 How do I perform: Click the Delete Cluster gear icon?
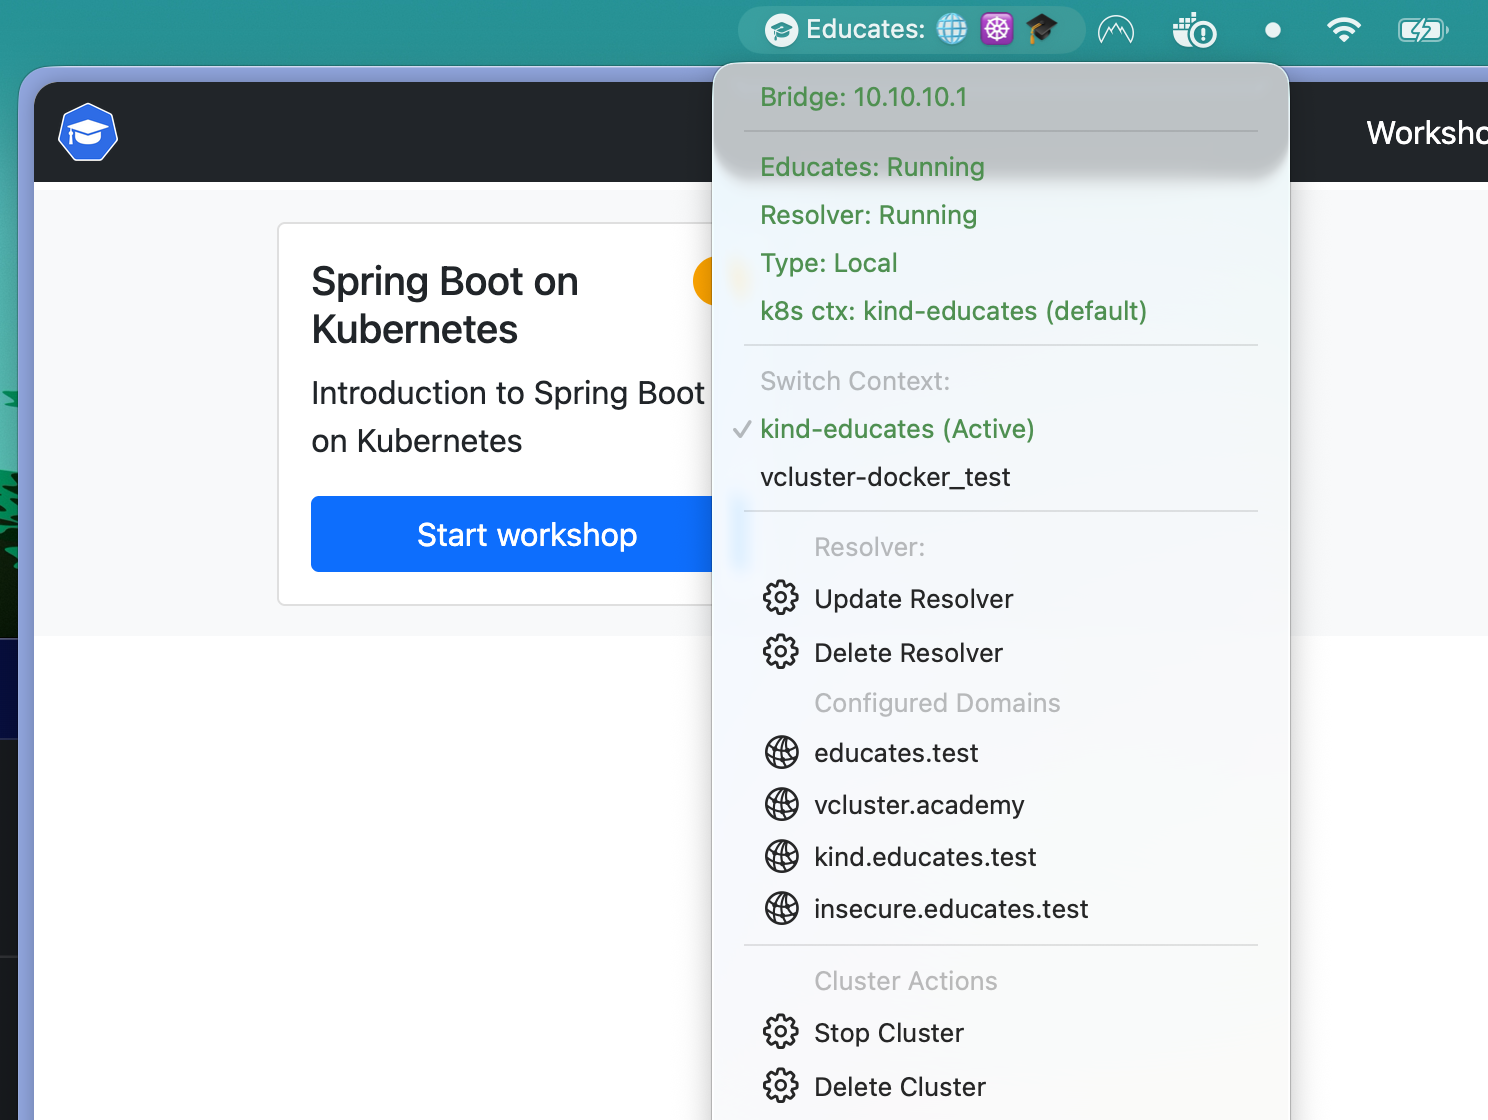point(780,1086)
